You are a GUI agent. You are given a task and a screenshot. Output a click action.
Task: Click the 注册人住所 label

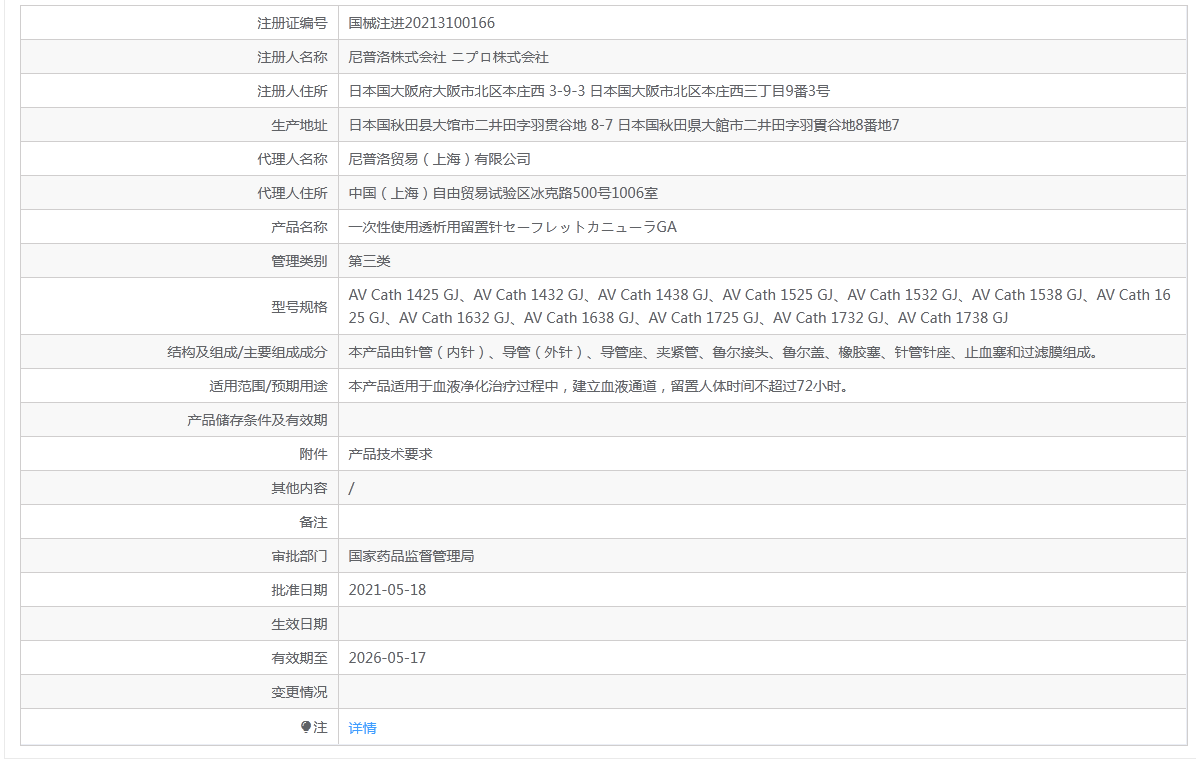point(292,92)
